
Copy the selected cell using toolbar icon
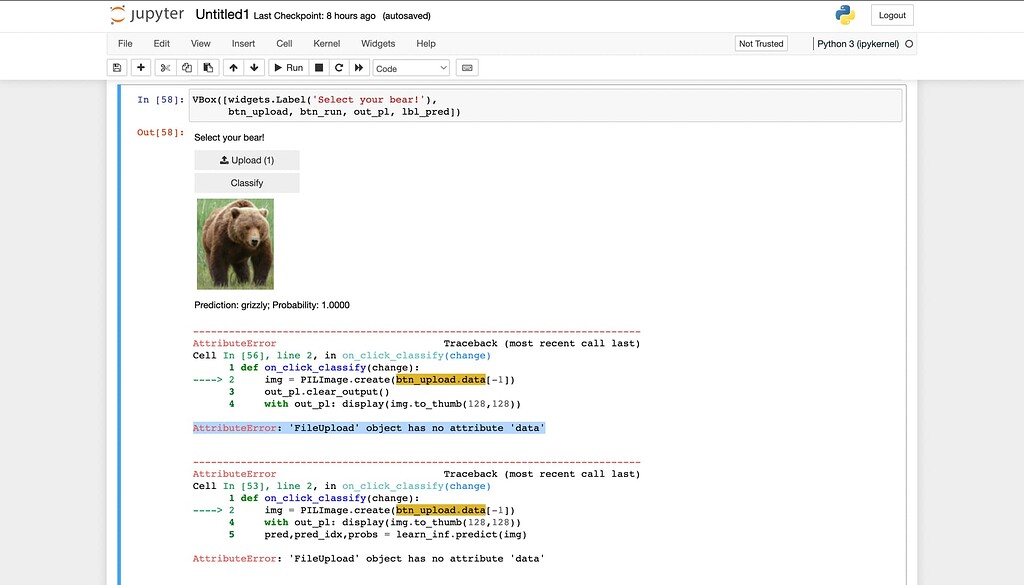tap(187, 67)
